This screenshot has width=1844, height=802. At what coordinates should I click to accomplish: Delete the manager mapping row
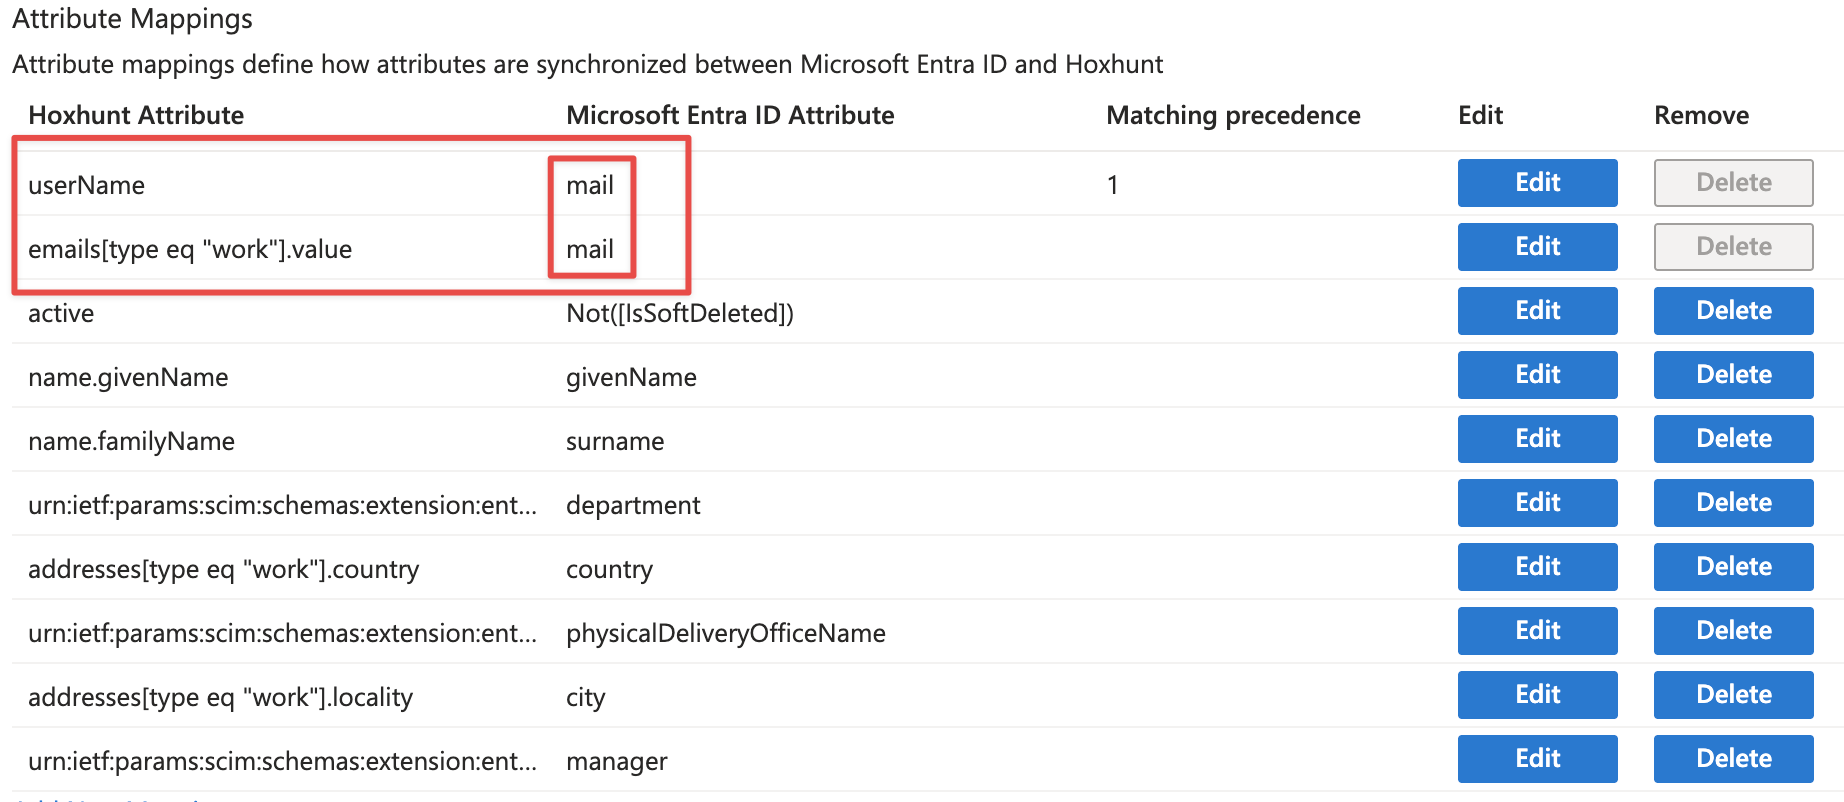(x=1733, y=759)
